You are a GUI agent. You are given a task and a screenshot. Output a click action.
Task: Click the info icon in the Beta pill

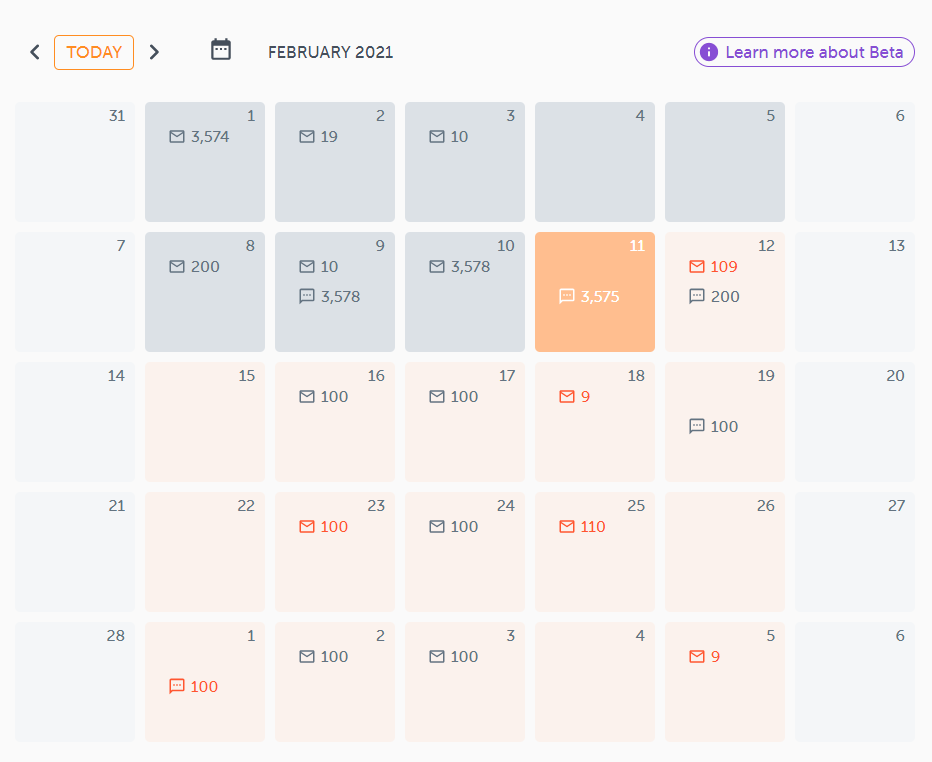click(x=710, y=52)
